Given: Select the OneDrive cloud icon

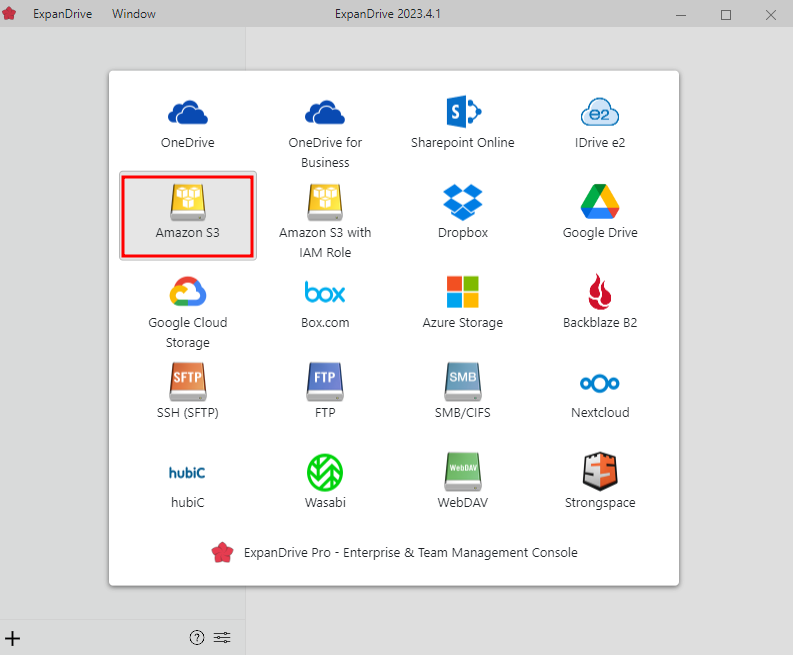Looking at the screenshot, I should pyautogui.click(x=188, y=112).
